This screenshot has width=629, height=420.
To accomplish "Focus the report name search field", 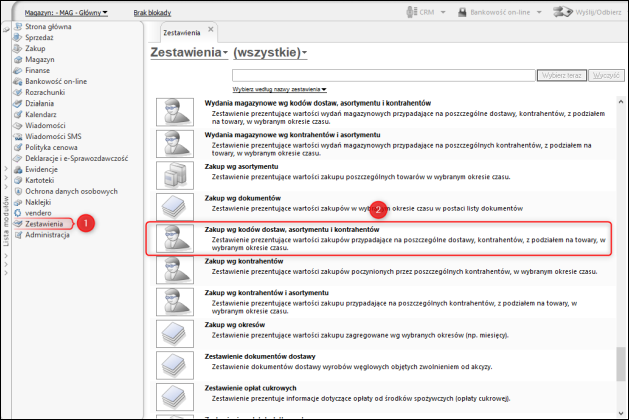I will (384, 75).
